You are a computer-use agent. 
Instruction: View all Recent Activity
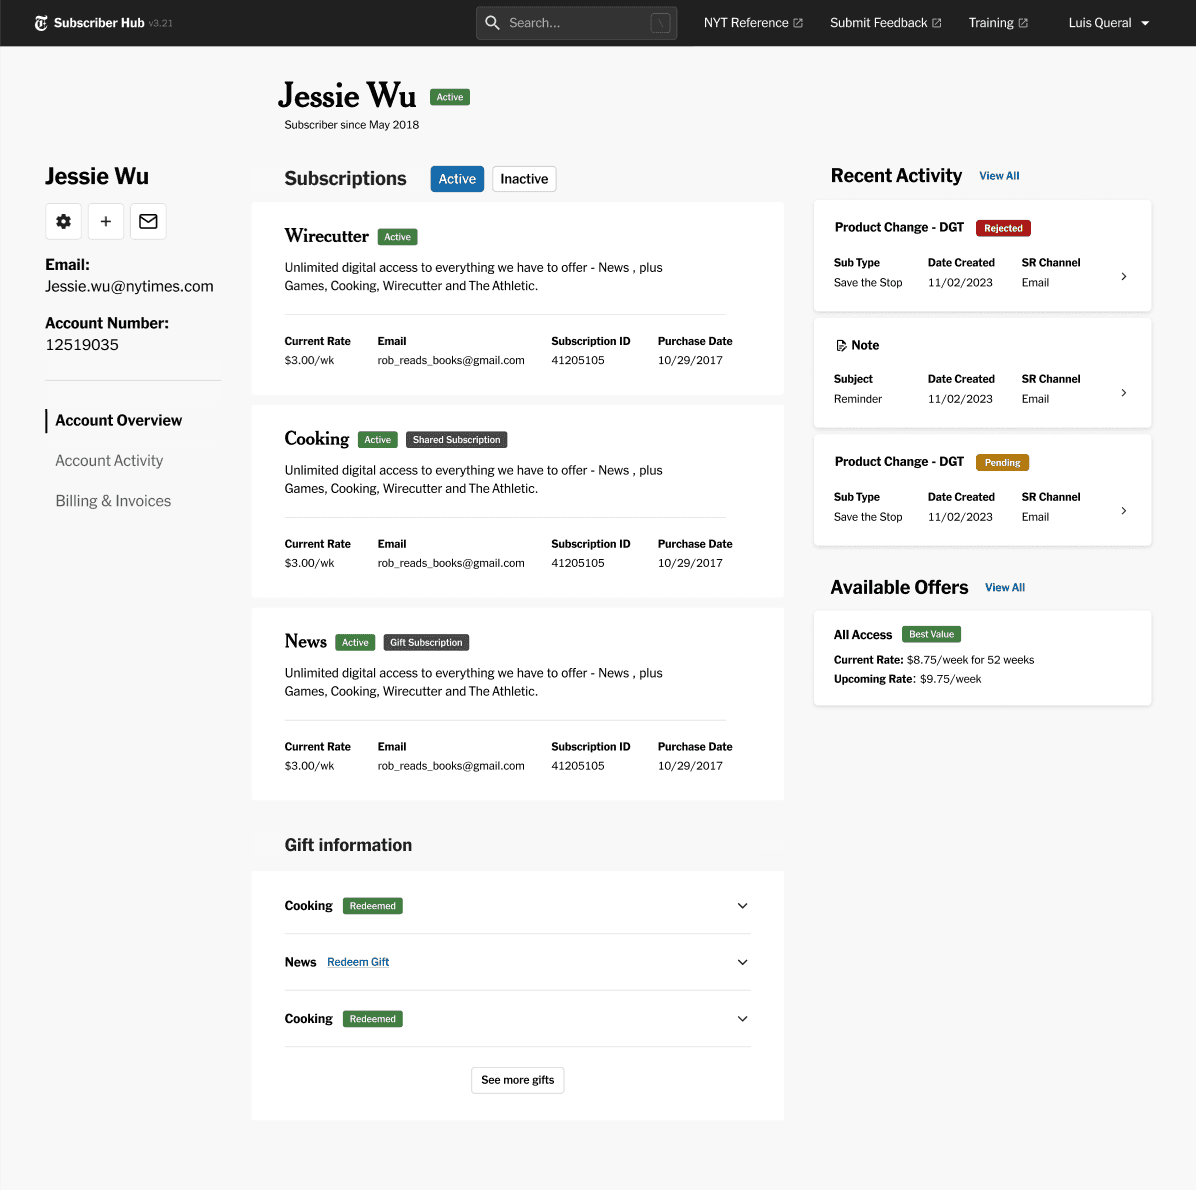click(x=999, y=176)
